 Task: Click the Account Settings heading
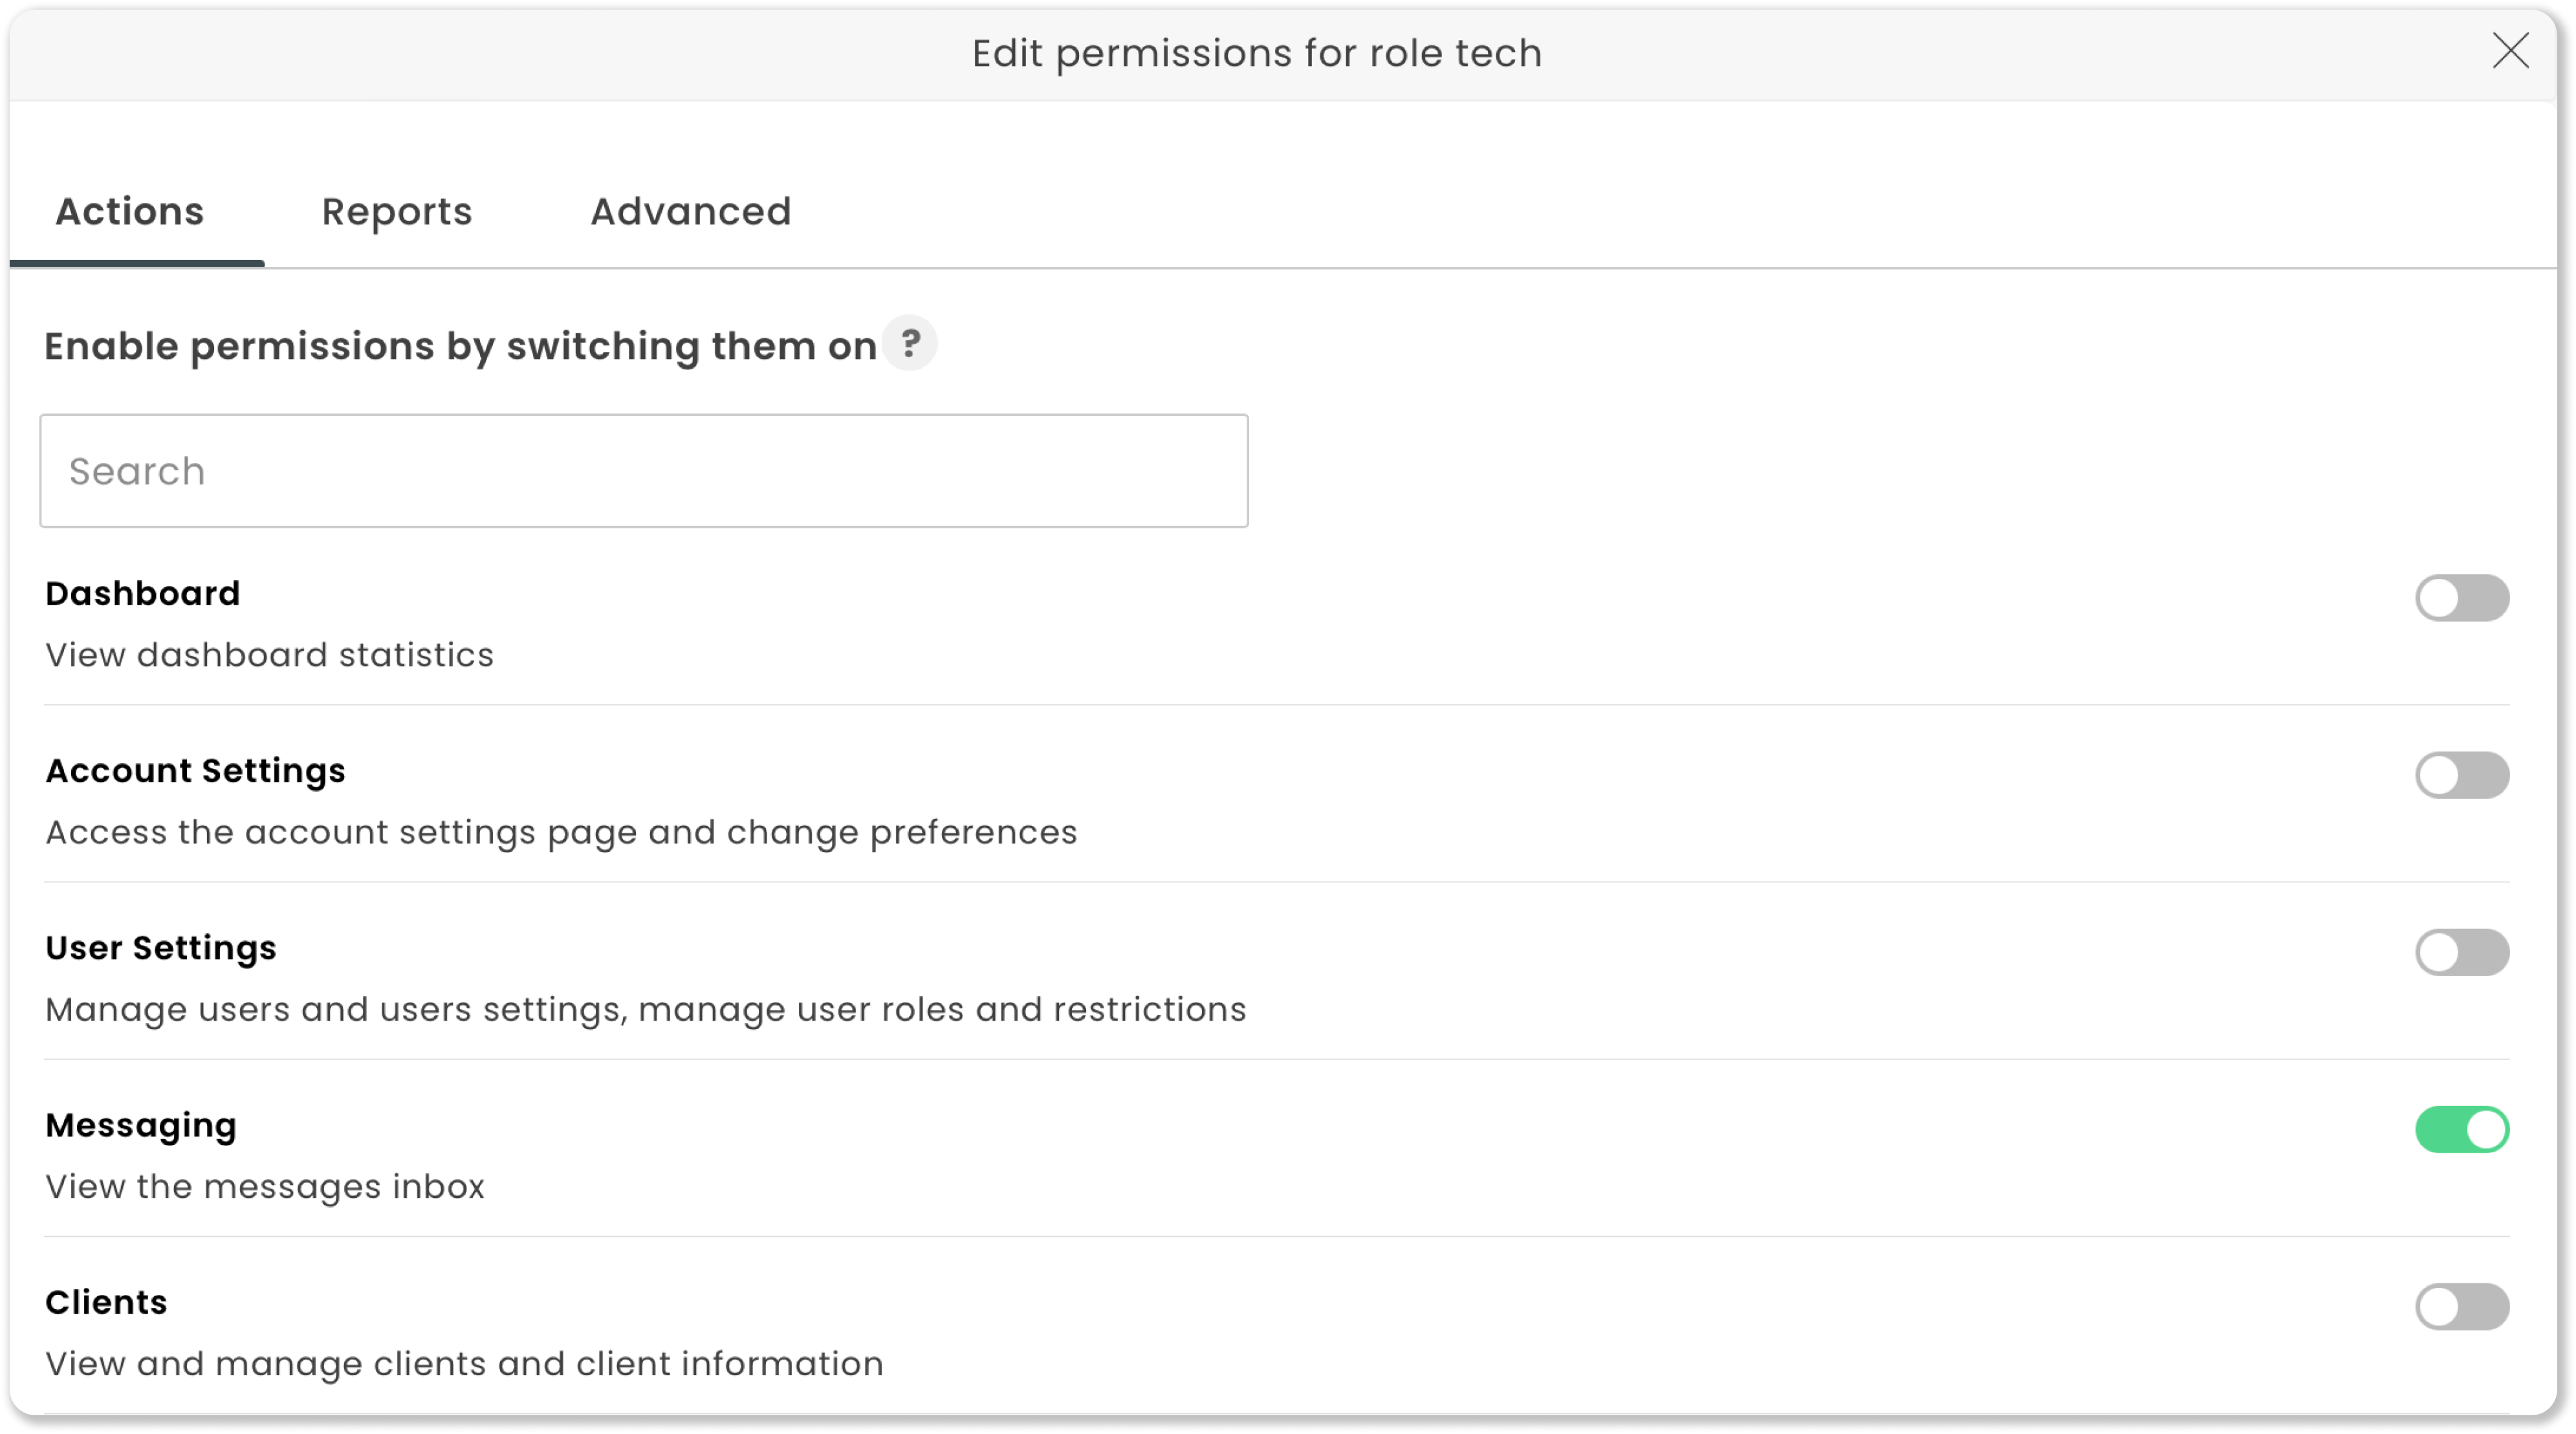[196, 771]
